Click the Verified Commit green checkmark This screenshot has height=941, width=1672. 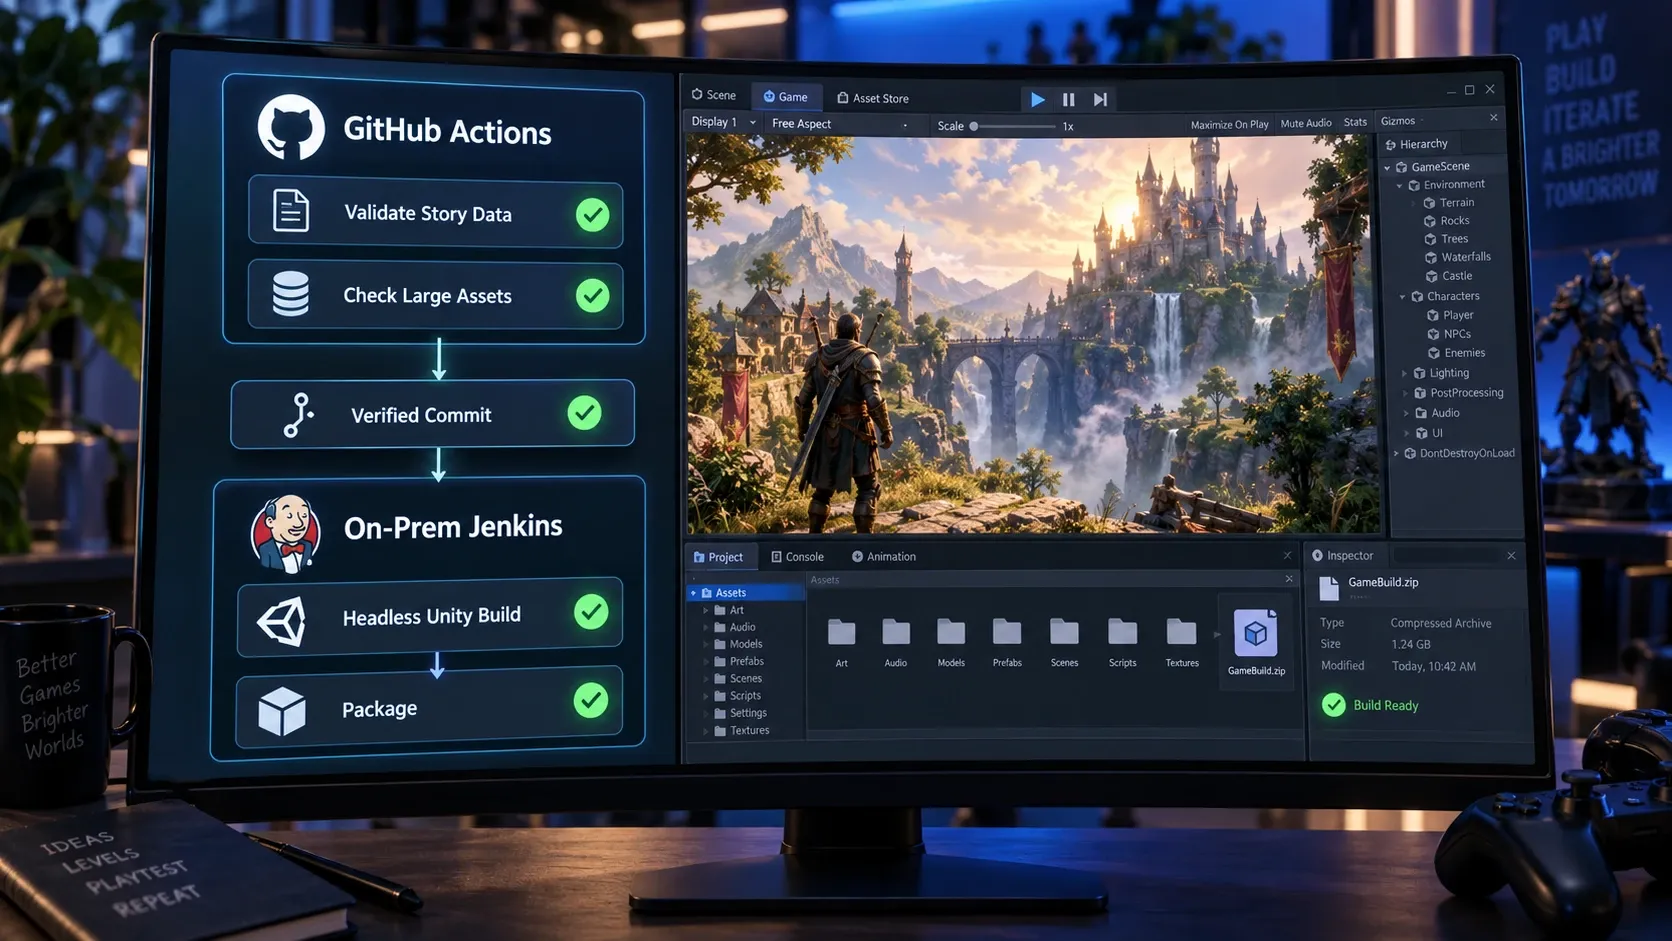(584, 413)
